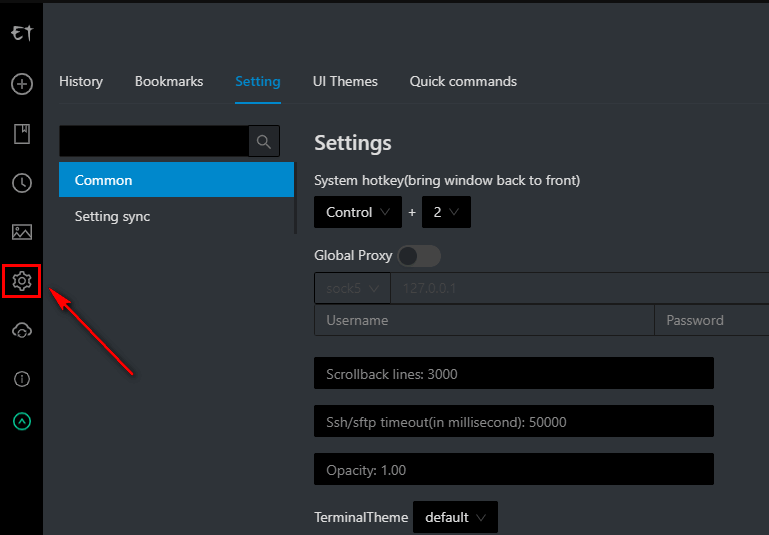The height and width of the screenshot is (535, 769).
Task: Add a new session with plus icon
Action: click(x=21, y=84)
